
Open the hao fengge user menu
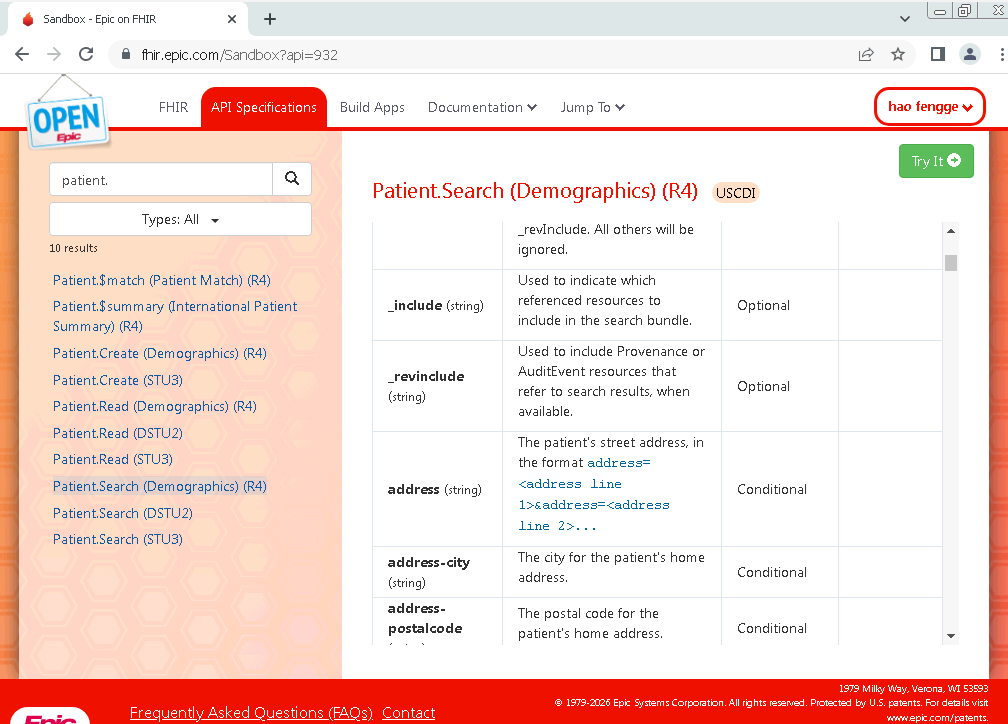(930, 107)
